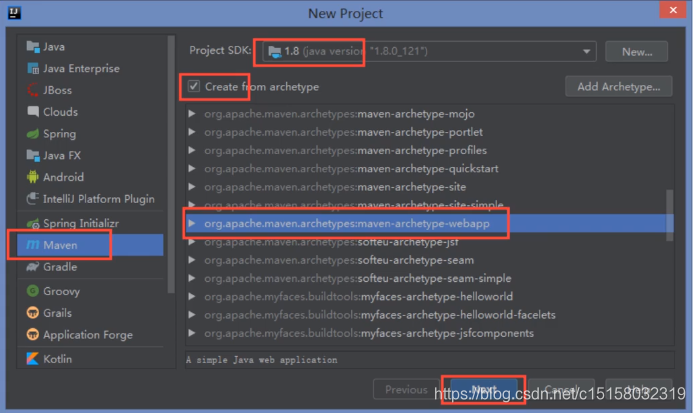This screenshot has width=696, height=413.
Task: Expand the maven-archetype-webapp node
Action: (x=192, y=223)
